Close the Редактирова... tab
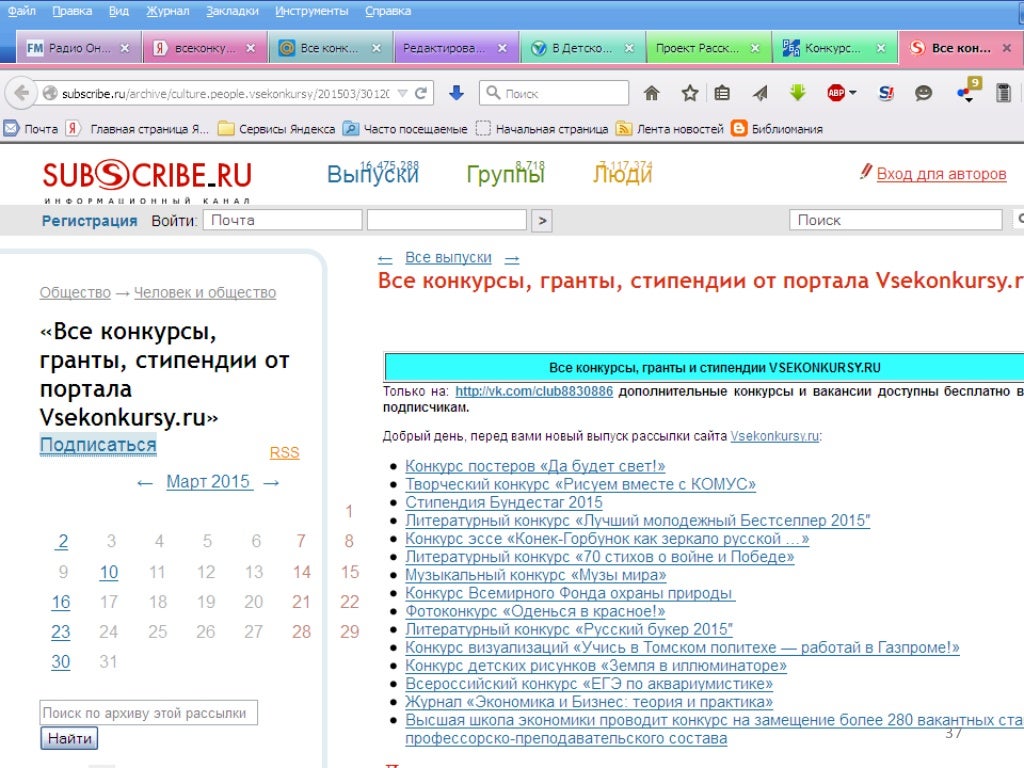The height and width of the screenshot is (768, 1024). coord(502,48)
